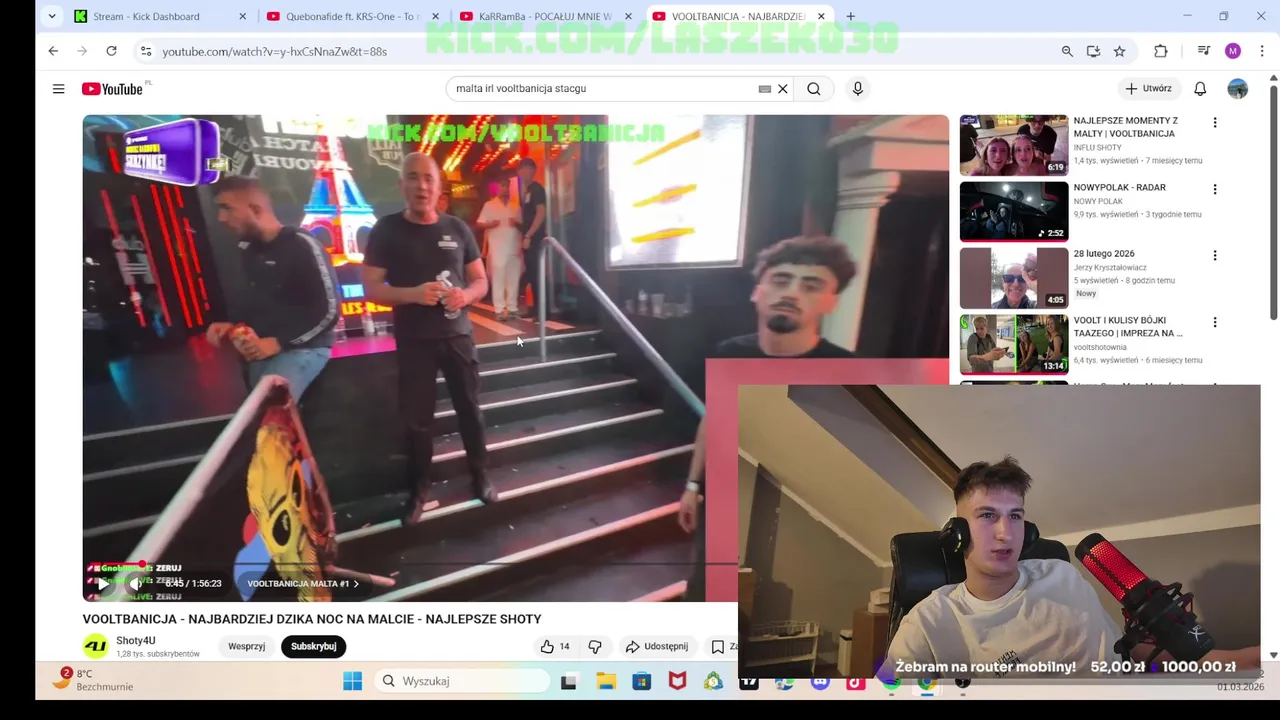Viewport: 1280px width, 720px height.
Task: Subscribe with the Subskrybuj button
Action: pos(313,647)
